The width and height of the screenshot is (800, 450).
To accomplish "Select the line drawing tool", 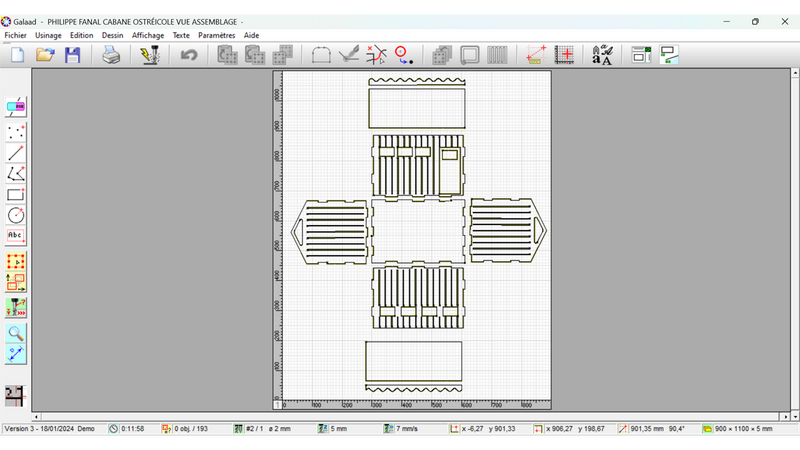I will tap(16, 153).
